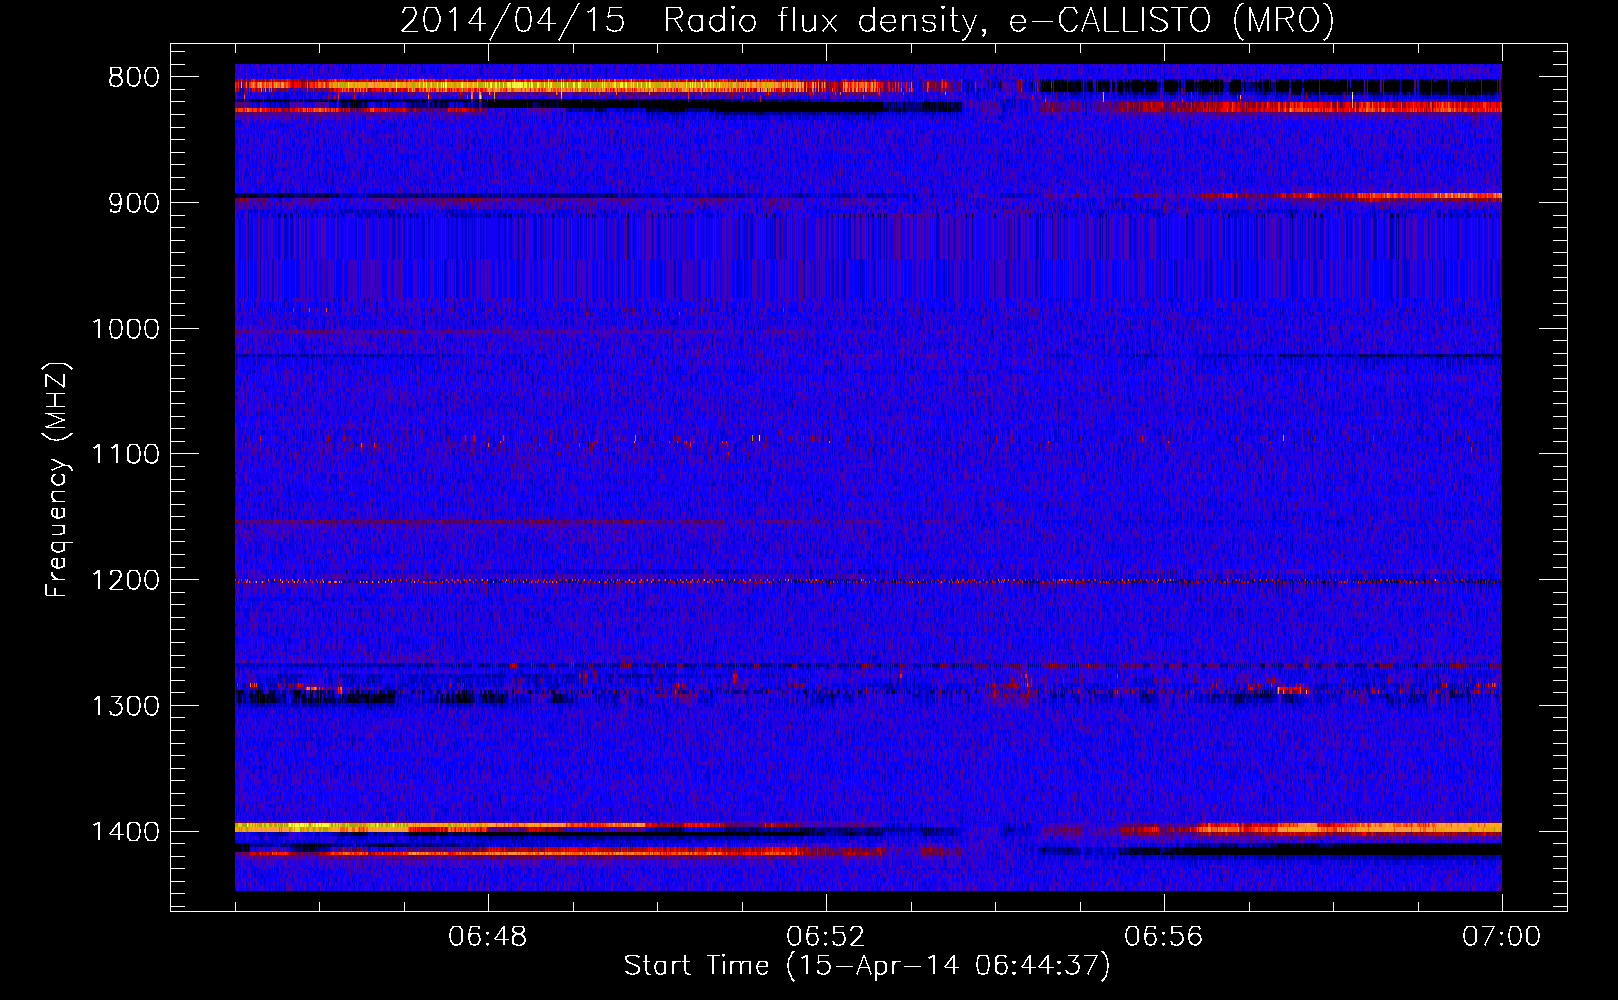The width and height of the screenshot is (1618, 1000).
Task: Click the 07:00 time tick label
Action: coord(1501,937)
